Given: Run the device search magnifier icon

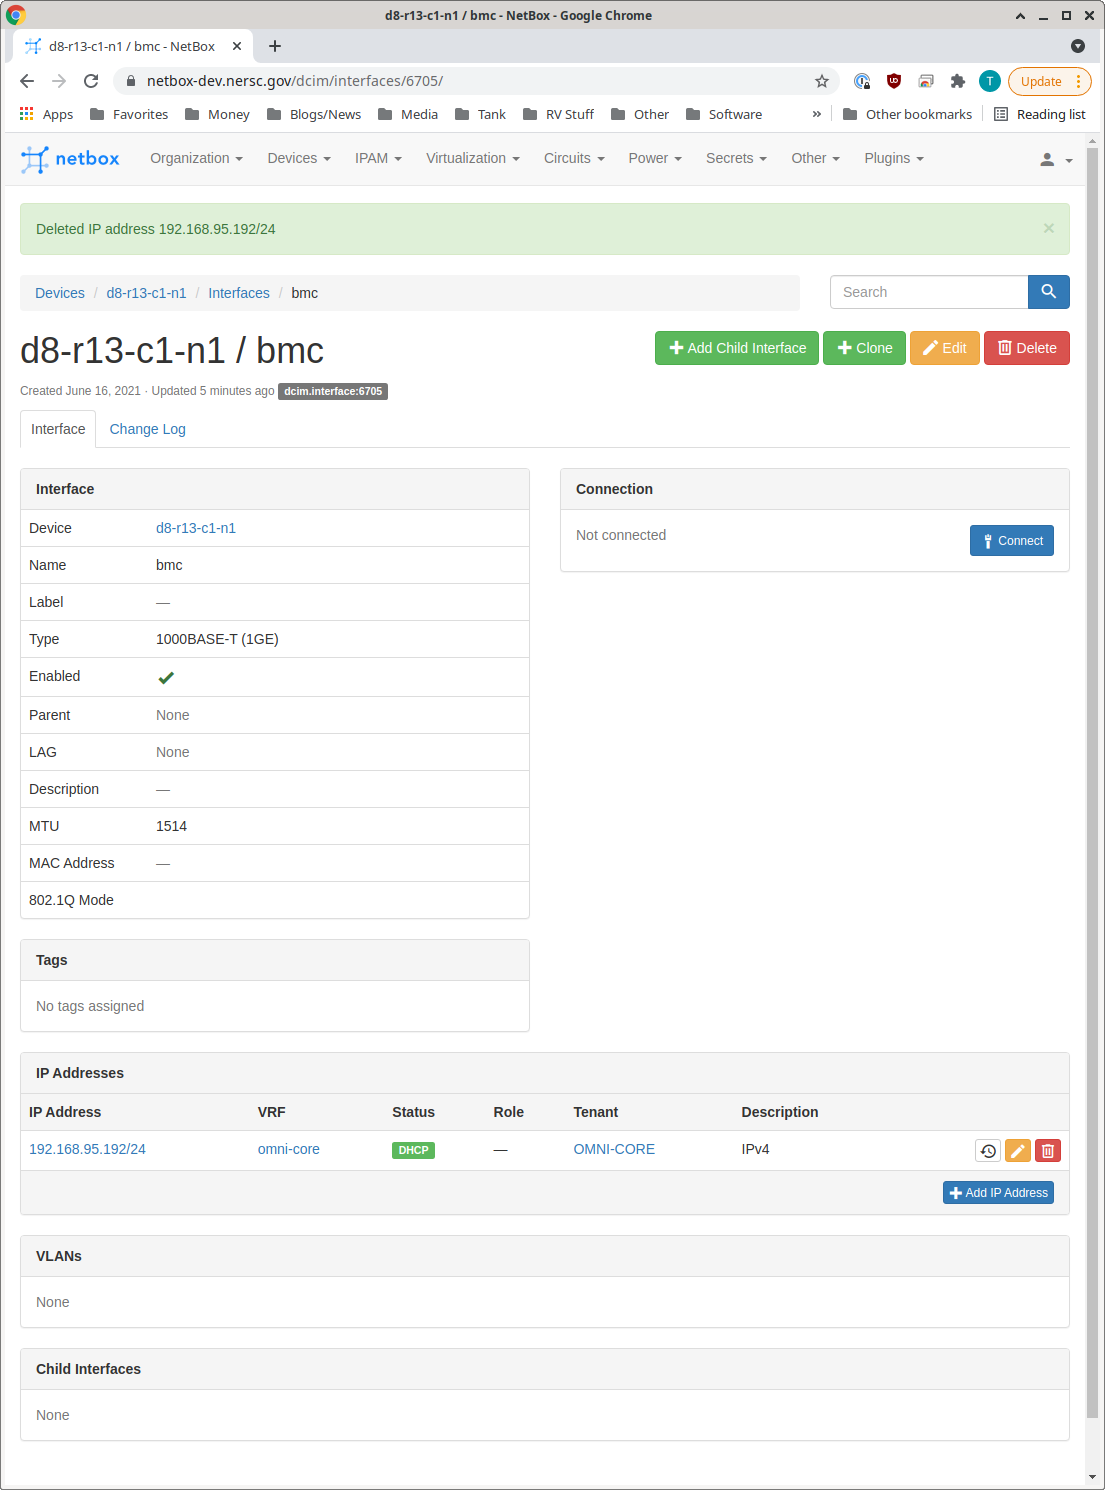Looking at the screenshot, I should (x=1048, y=291).
